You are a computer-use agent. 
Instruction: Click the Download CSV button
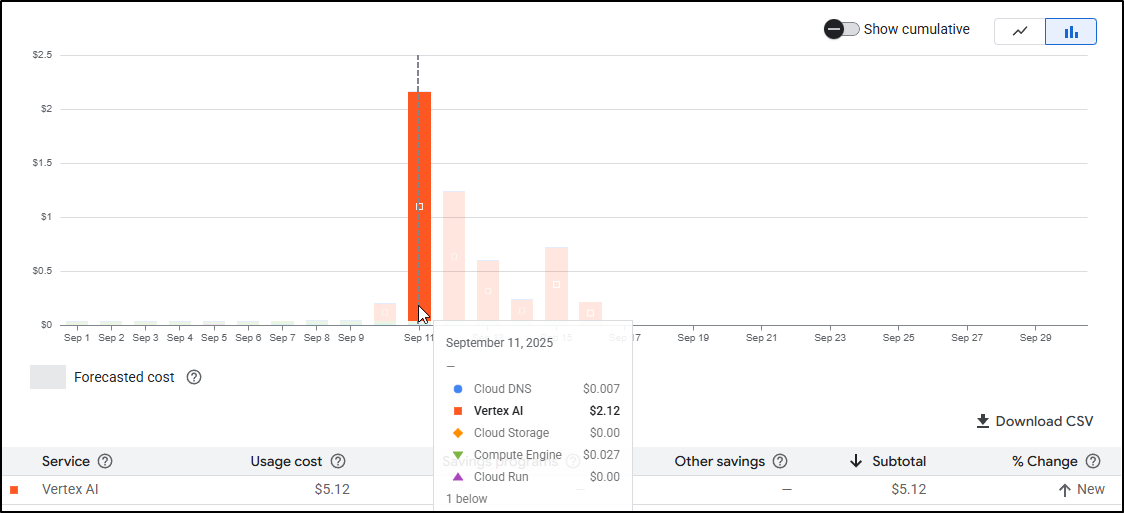pos(1034,421)
